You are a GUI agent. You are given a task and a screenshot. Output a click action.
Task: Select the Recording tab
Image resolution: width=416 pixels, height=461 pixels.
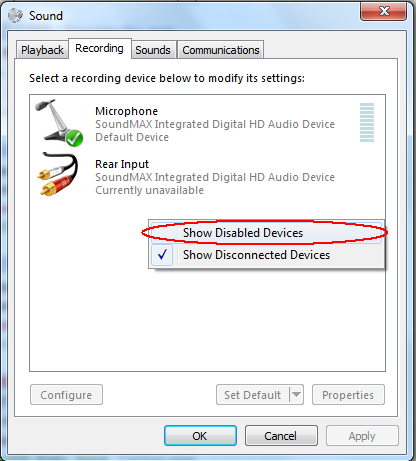click(99, 48)
